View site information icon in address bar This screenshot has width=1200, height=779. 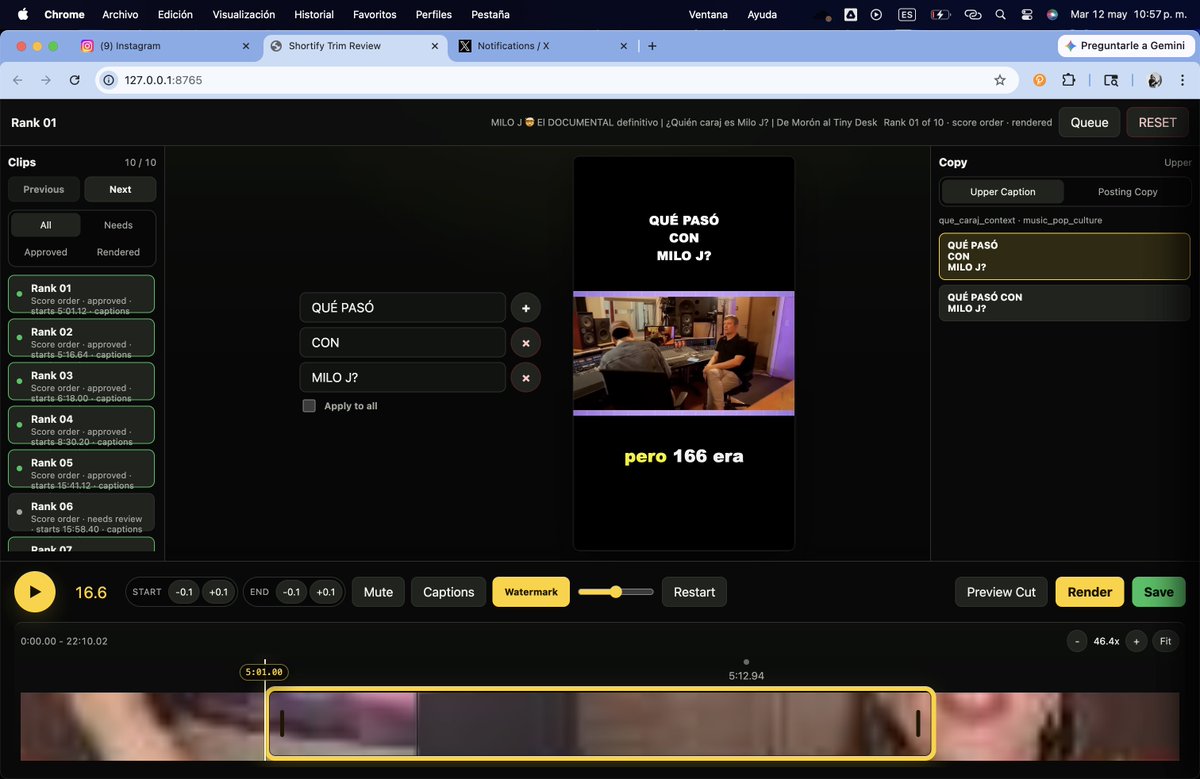[110, 80]
